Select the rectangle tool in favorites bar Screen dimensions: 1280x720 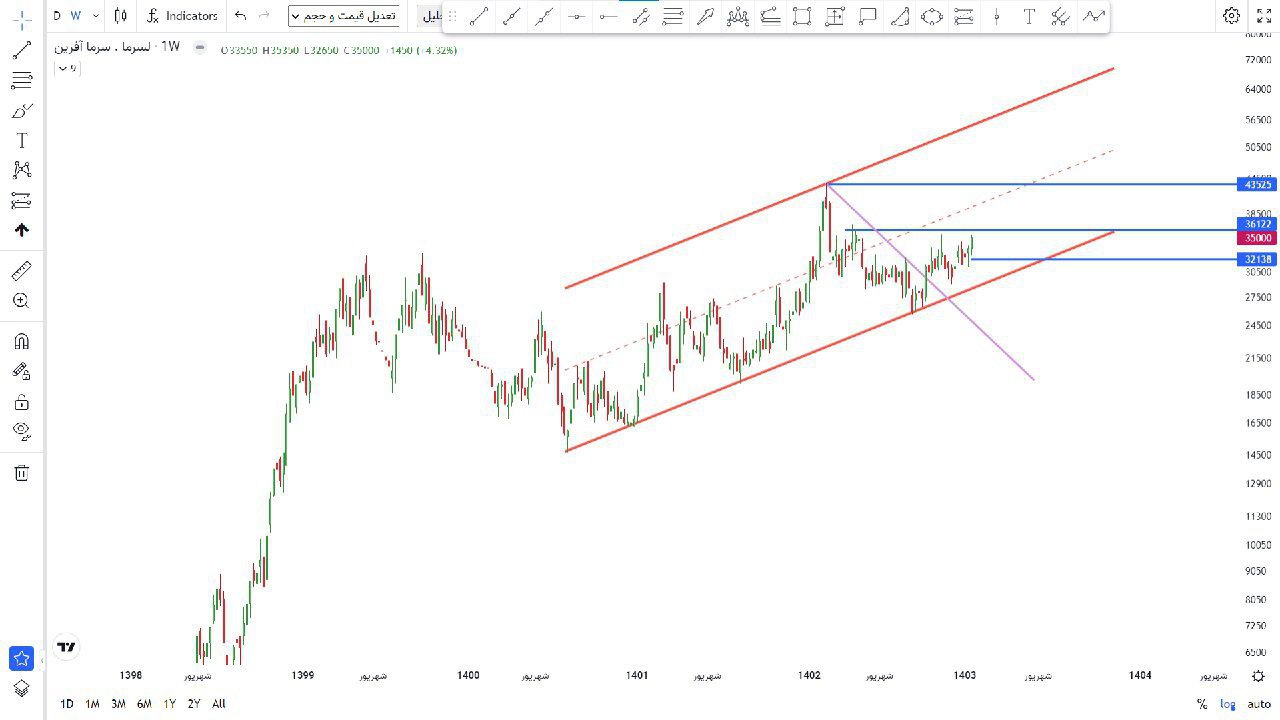coord(802,16)
